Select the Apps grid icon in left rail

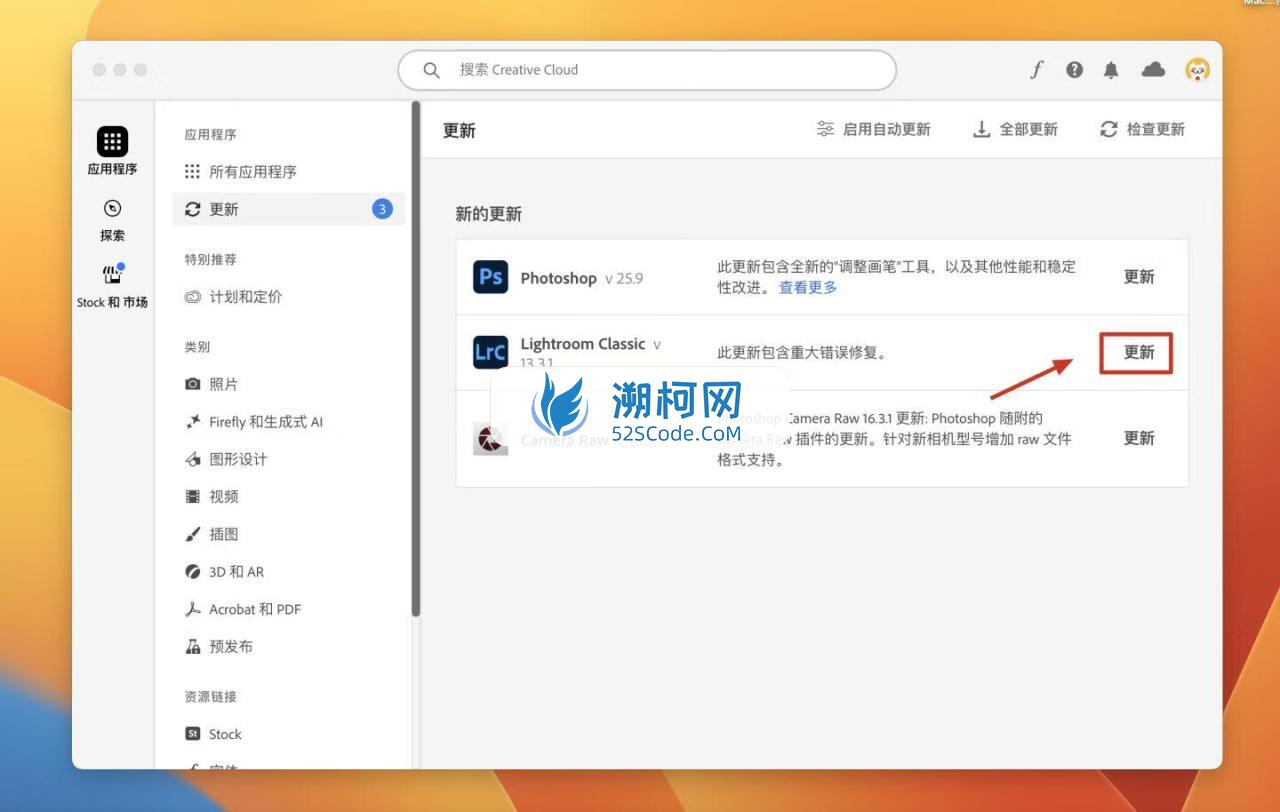(112, 141)
